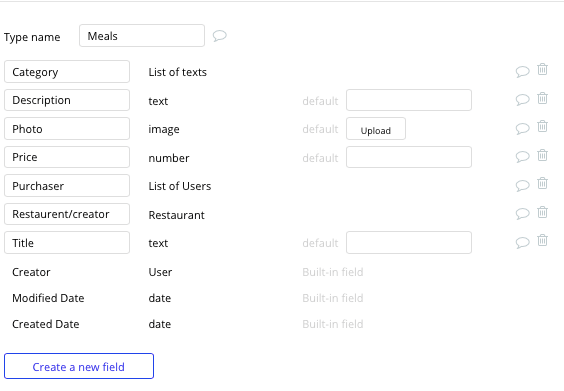Image resolution: width=564 pixels, height=391 pixels.
Task: Click trash icon for Purchaser field
Action: pyautogui.click(x=542, y=183)
